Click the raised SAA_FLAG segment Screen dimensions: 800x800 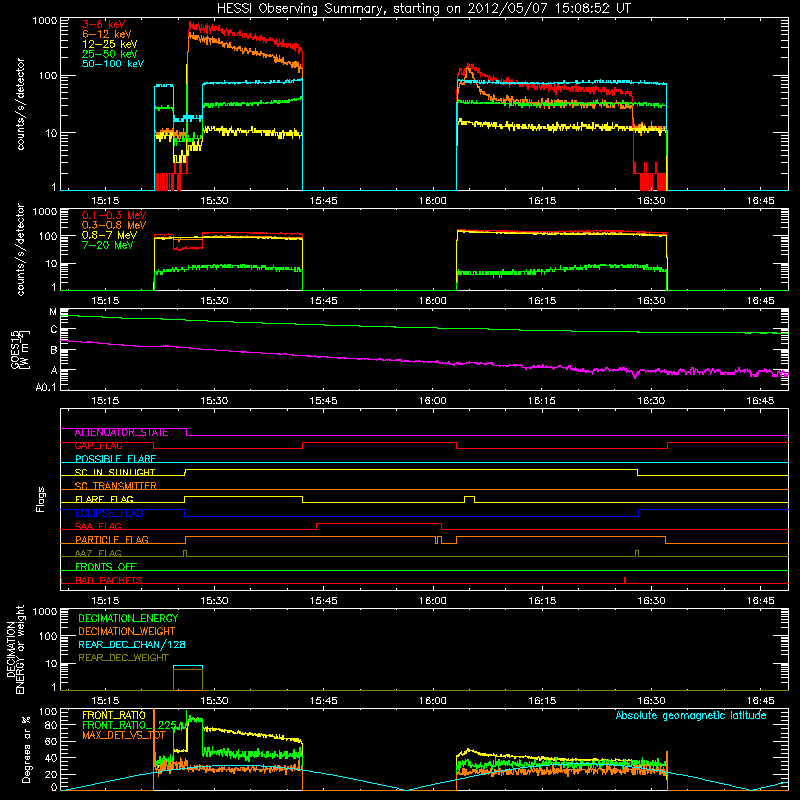coord(379,524)
